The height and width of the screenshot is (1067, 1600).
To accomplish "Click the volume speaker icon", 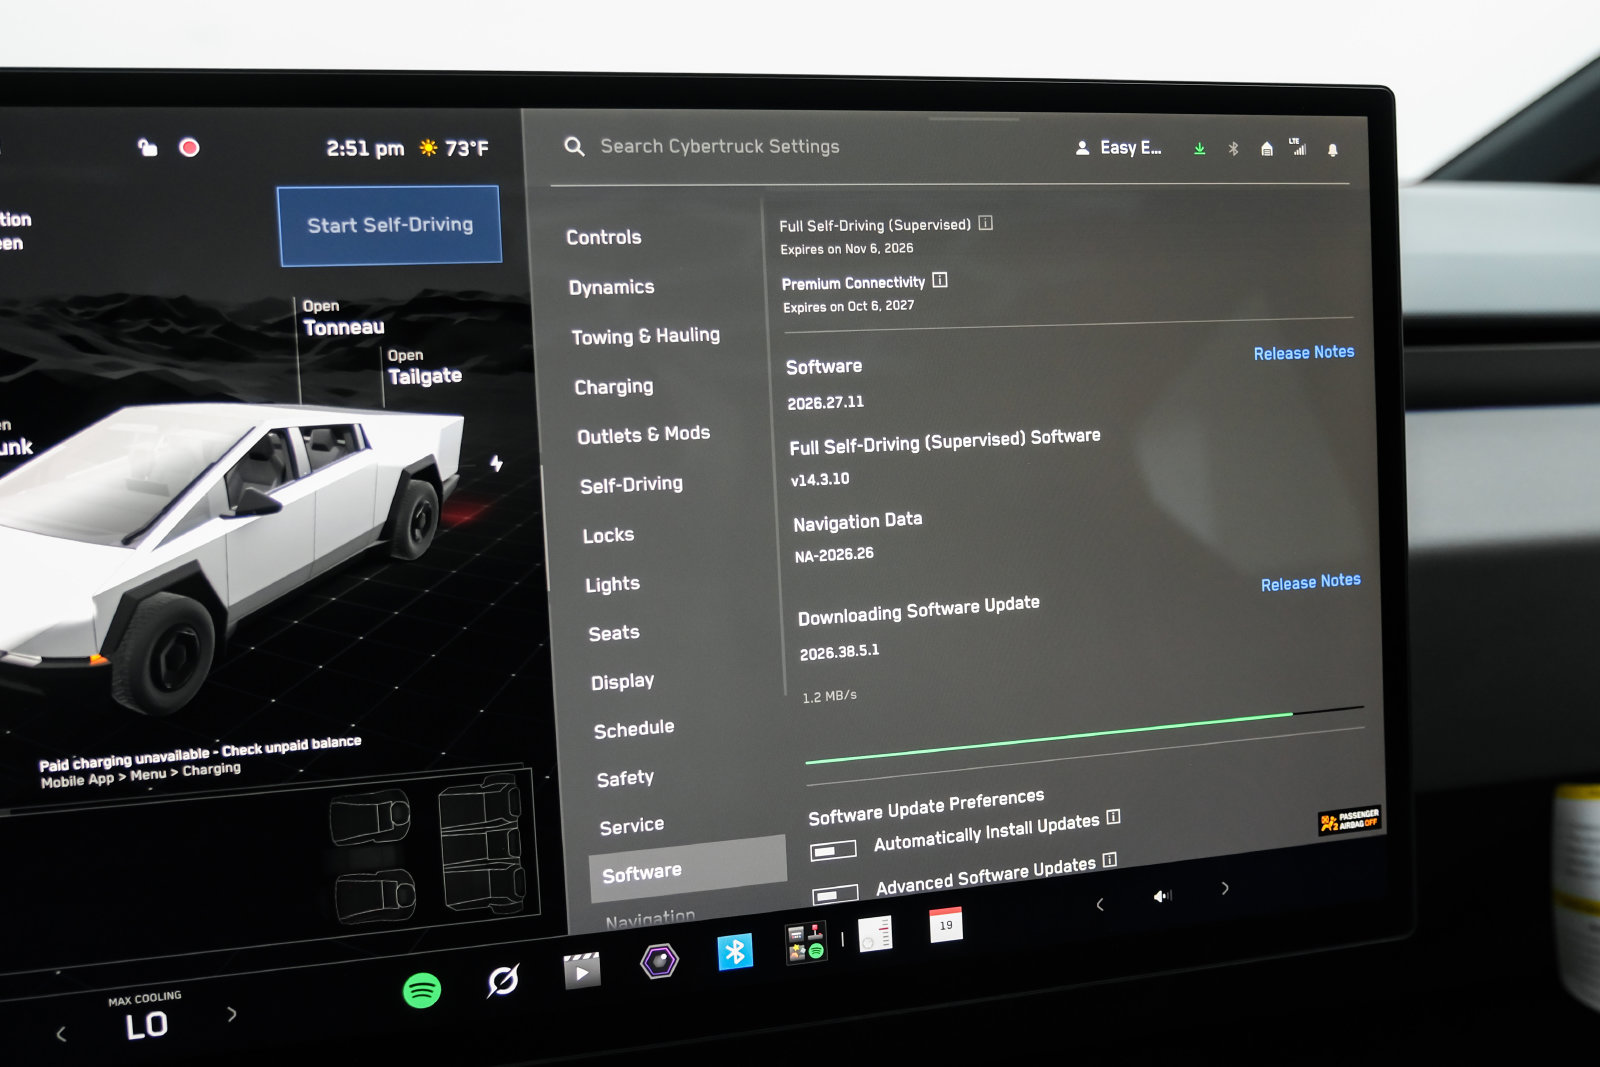I will coord(1161,896).
